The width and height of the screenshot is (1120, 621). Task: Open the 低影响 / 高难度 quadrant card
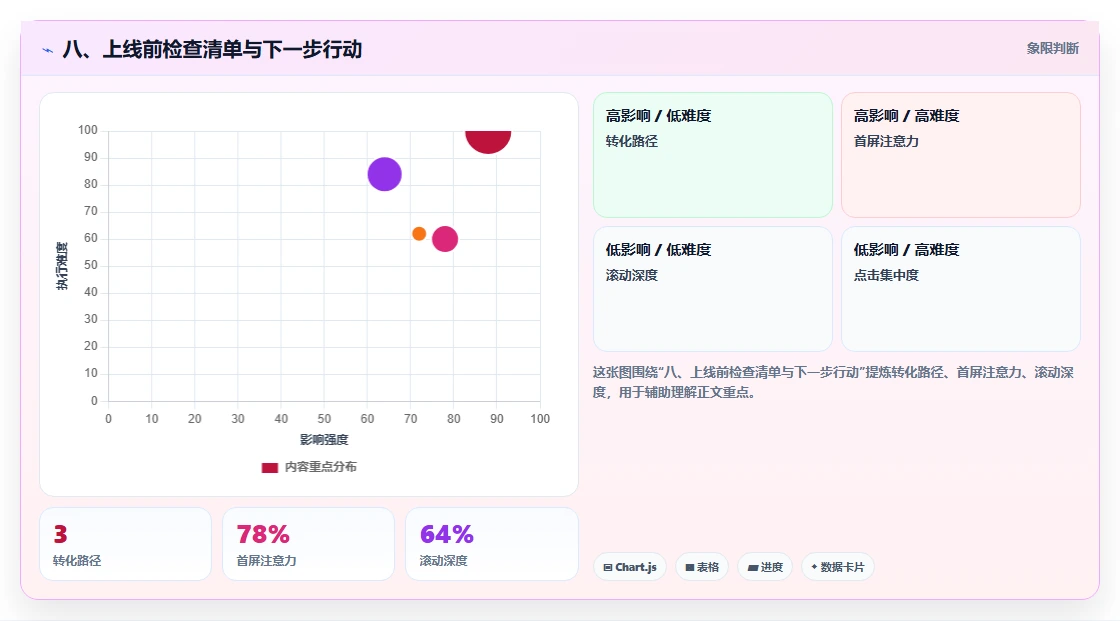(961, 289)
